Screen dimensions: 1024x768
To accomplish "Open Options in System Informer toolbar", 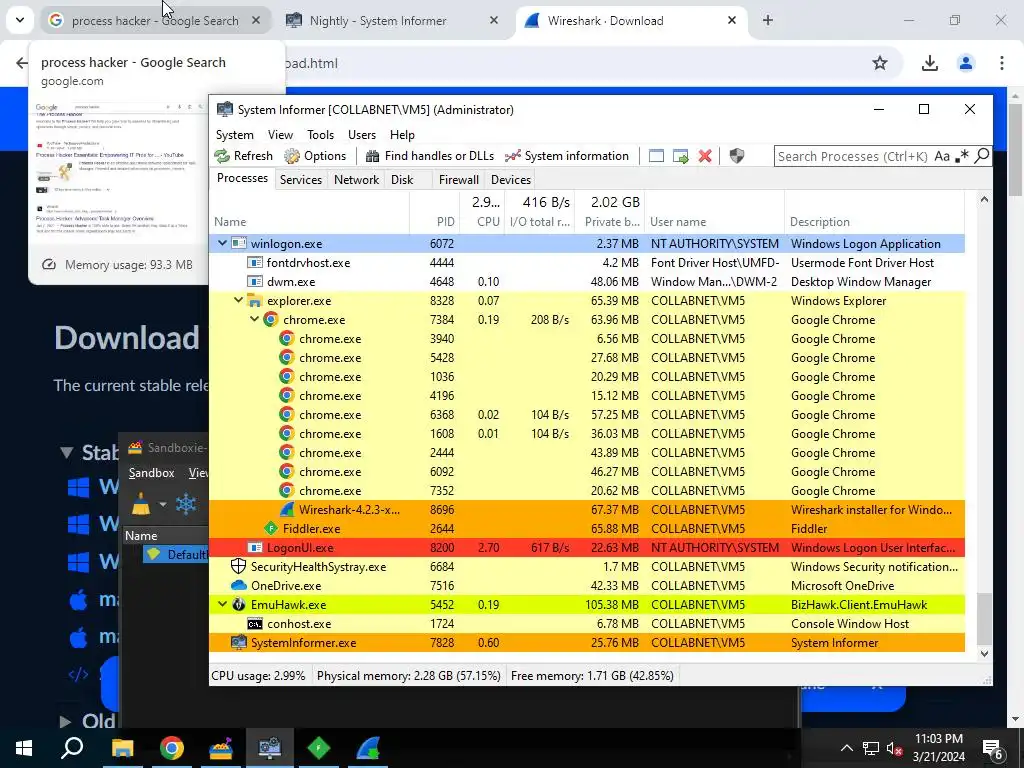I will tap(315, 156).
